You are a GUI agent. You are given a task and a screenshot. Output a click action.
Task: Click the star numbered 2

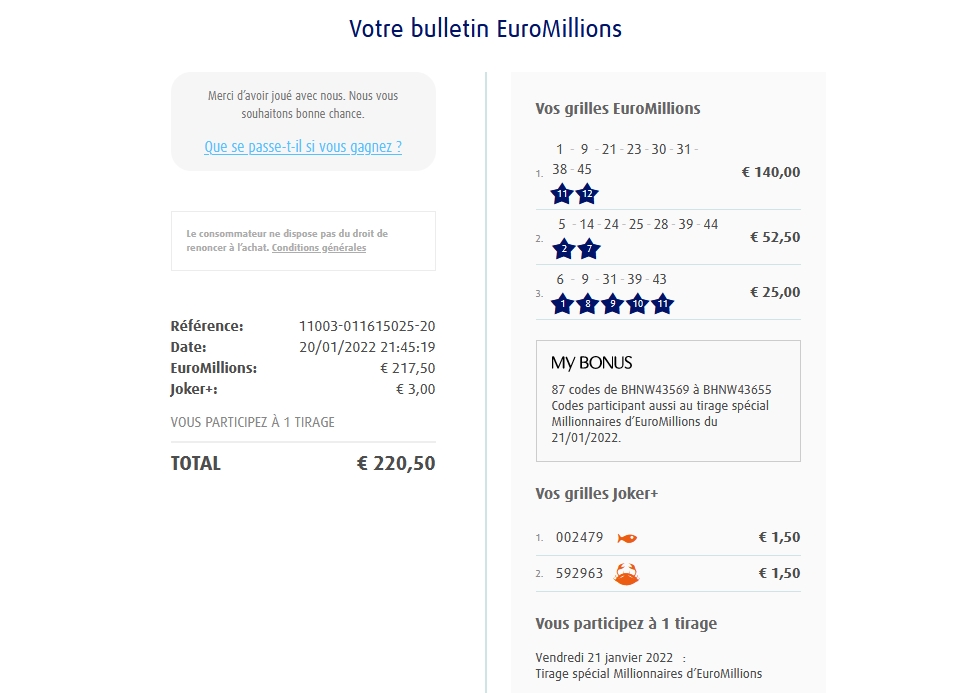tap(562, 249)
